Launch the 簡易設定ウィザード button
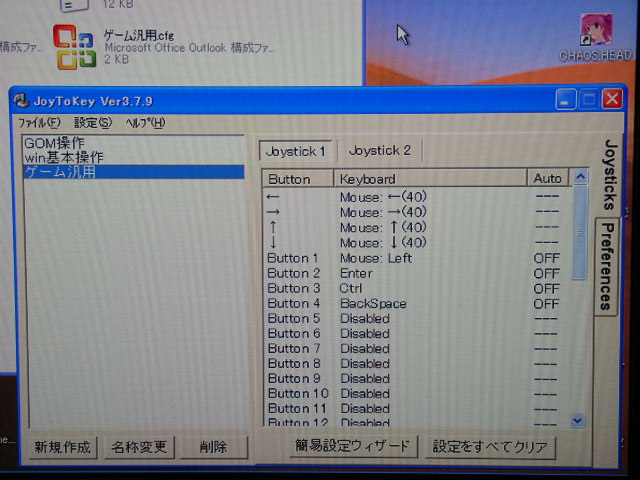640x480 pixels. pos(353,446)
